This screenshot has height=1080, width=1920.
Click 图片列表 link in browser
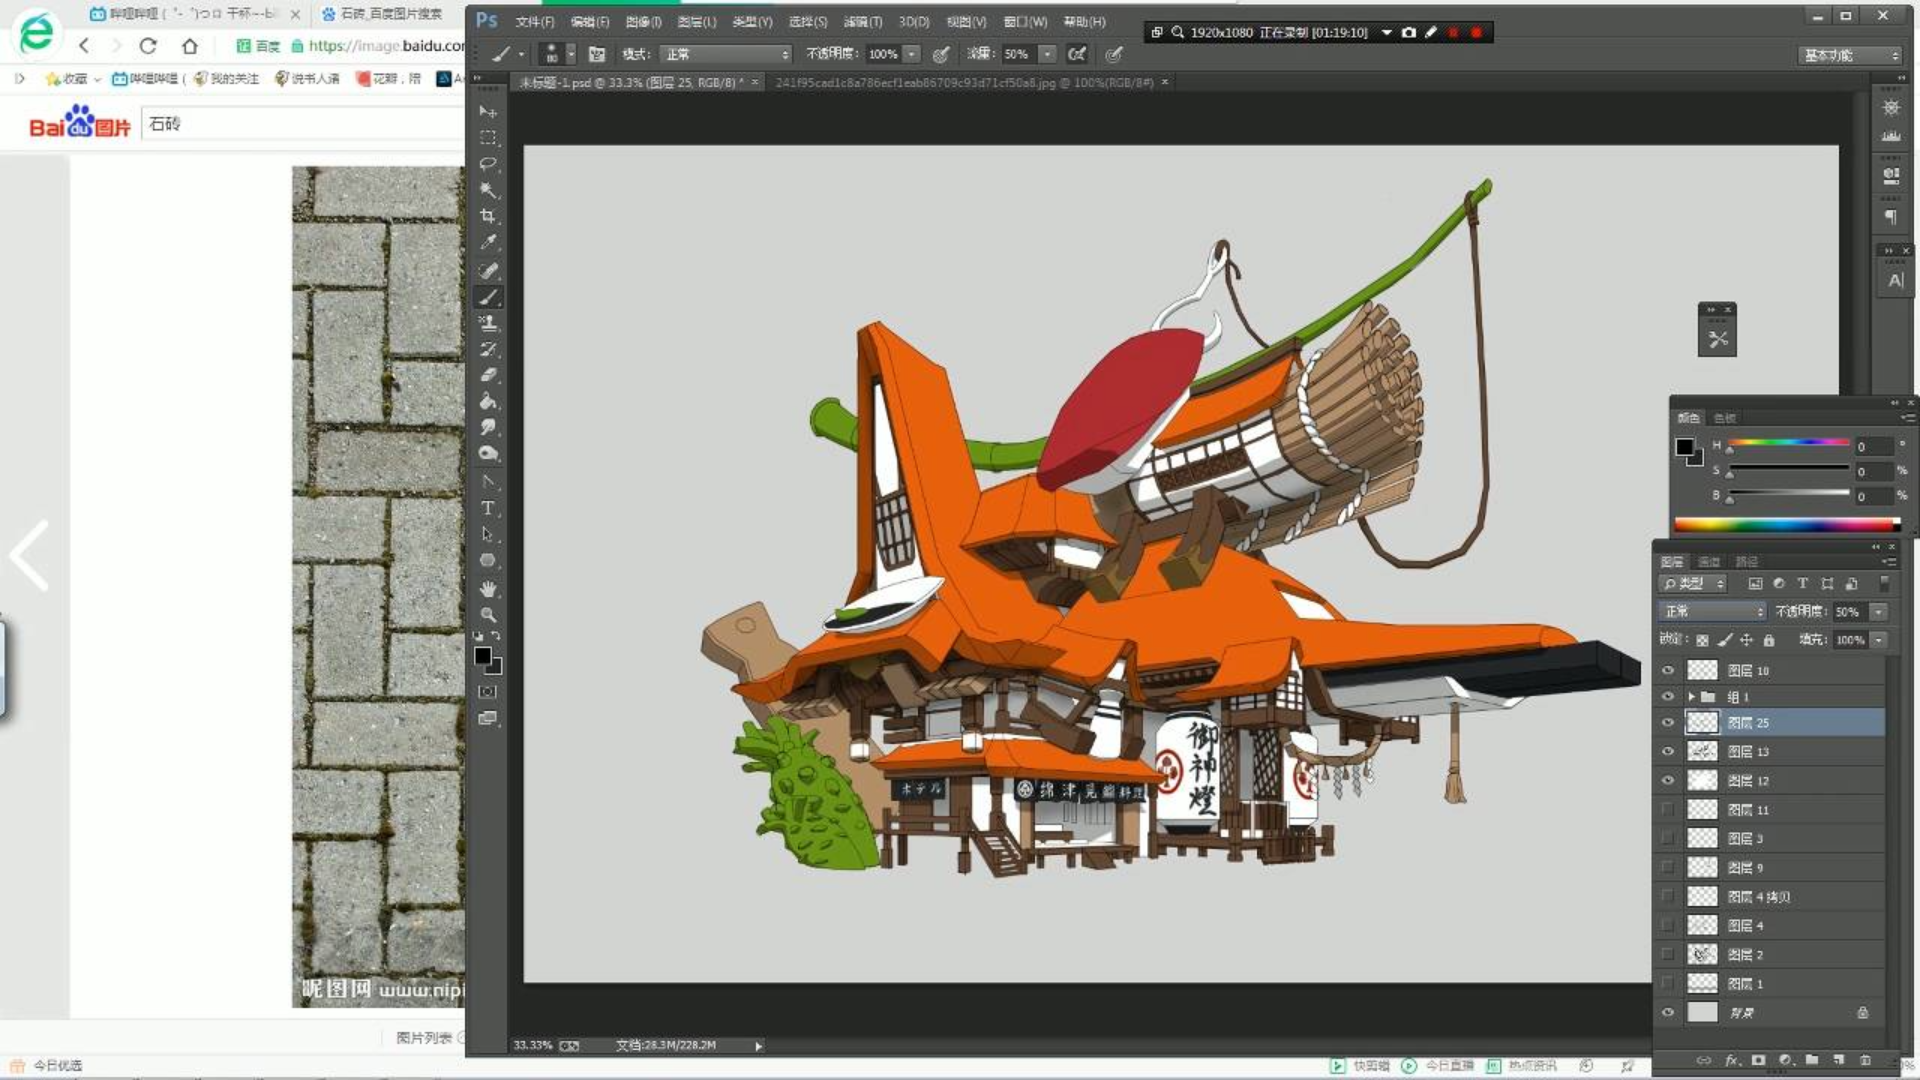tap(423, 1038)
